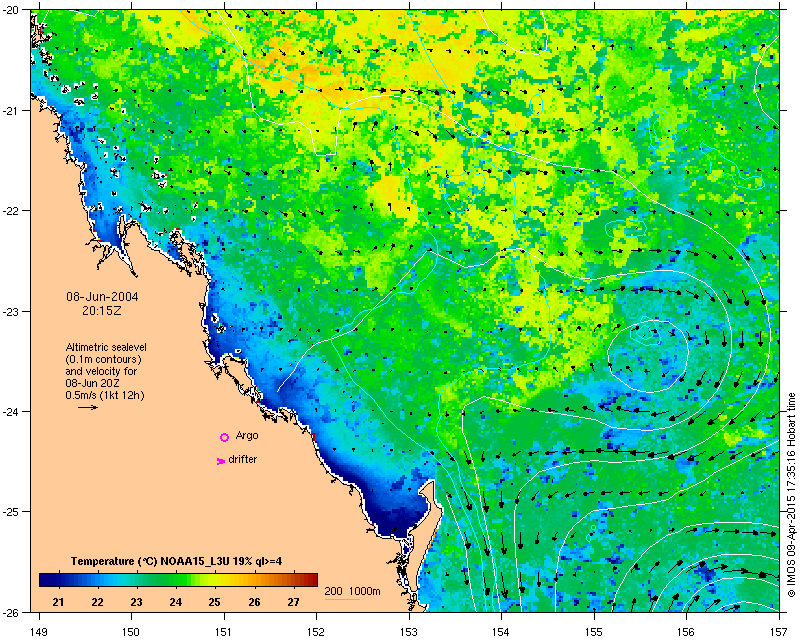
Task: Select the time text 20:15Z
Action: (102, 310)
